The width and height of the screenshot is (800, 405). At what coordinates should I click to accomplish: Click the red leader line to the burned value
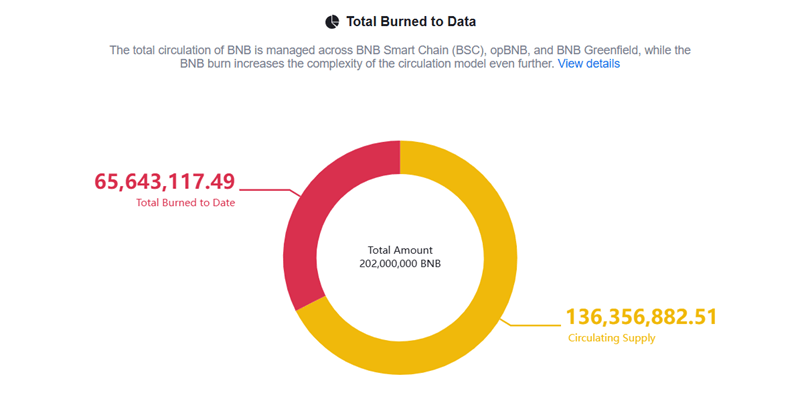(265, 189)
